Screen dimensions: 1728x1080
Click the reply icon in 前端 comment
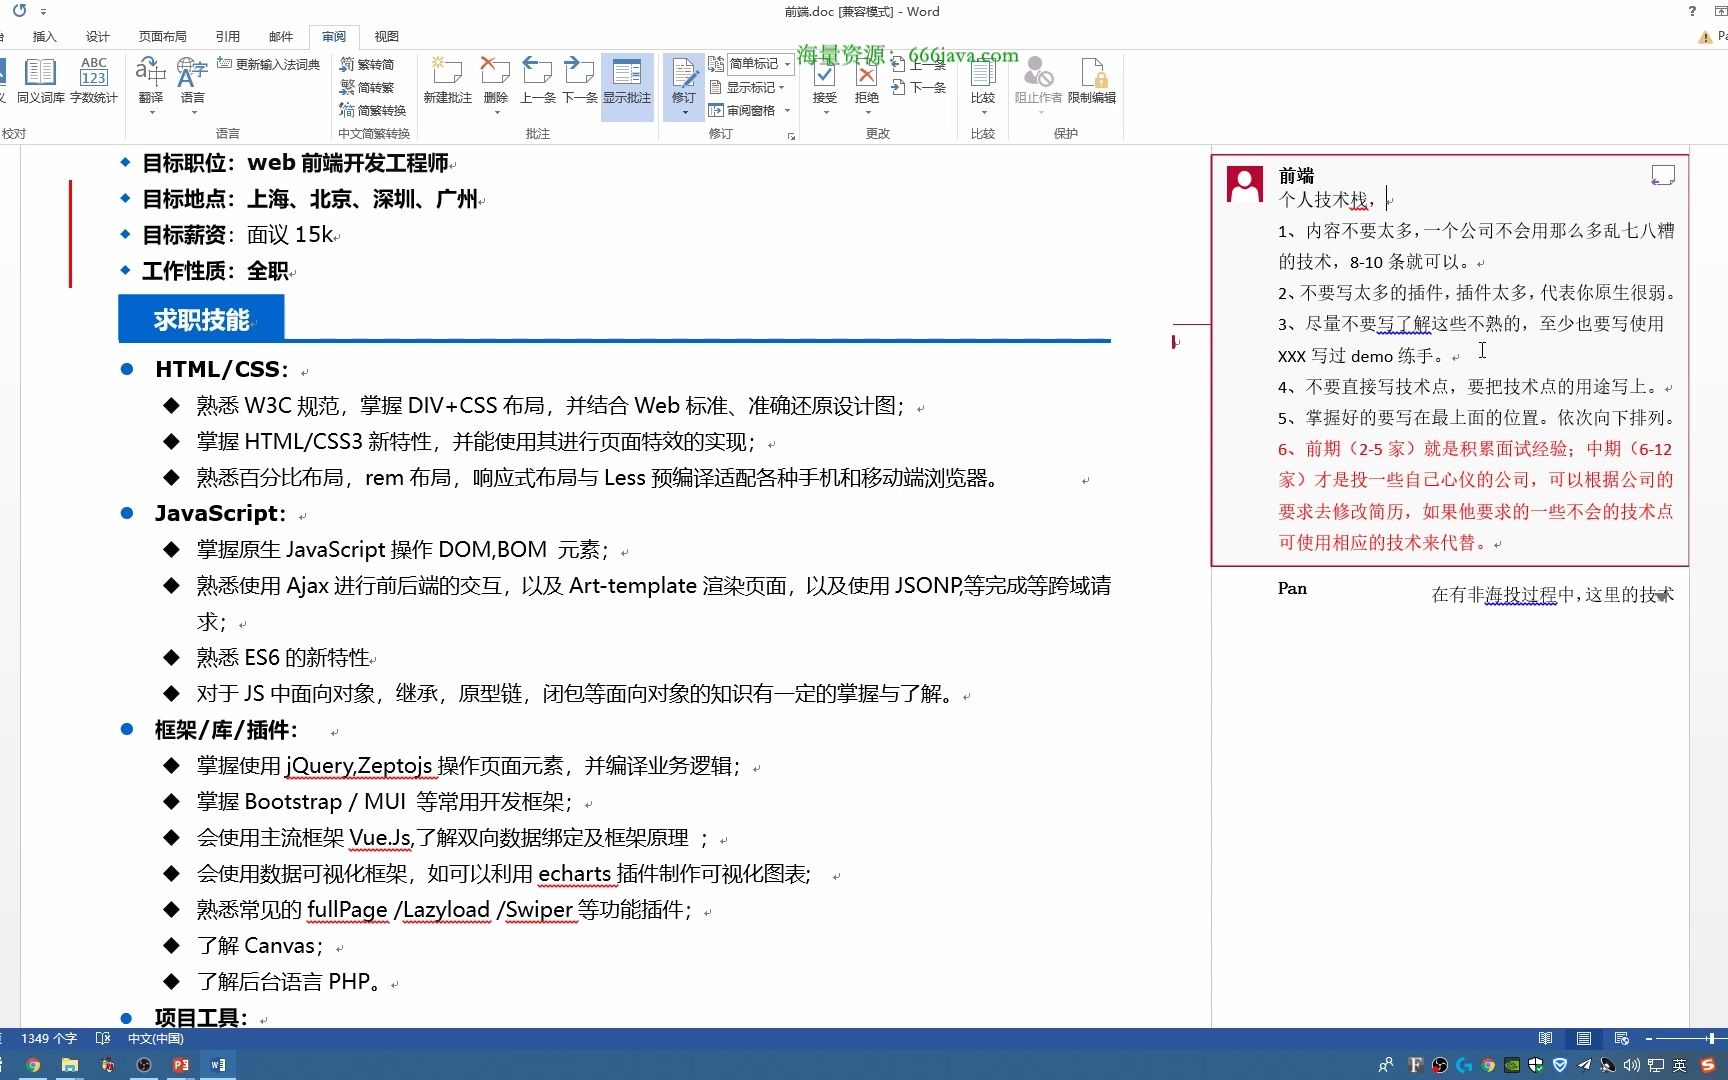point(1663,176)
